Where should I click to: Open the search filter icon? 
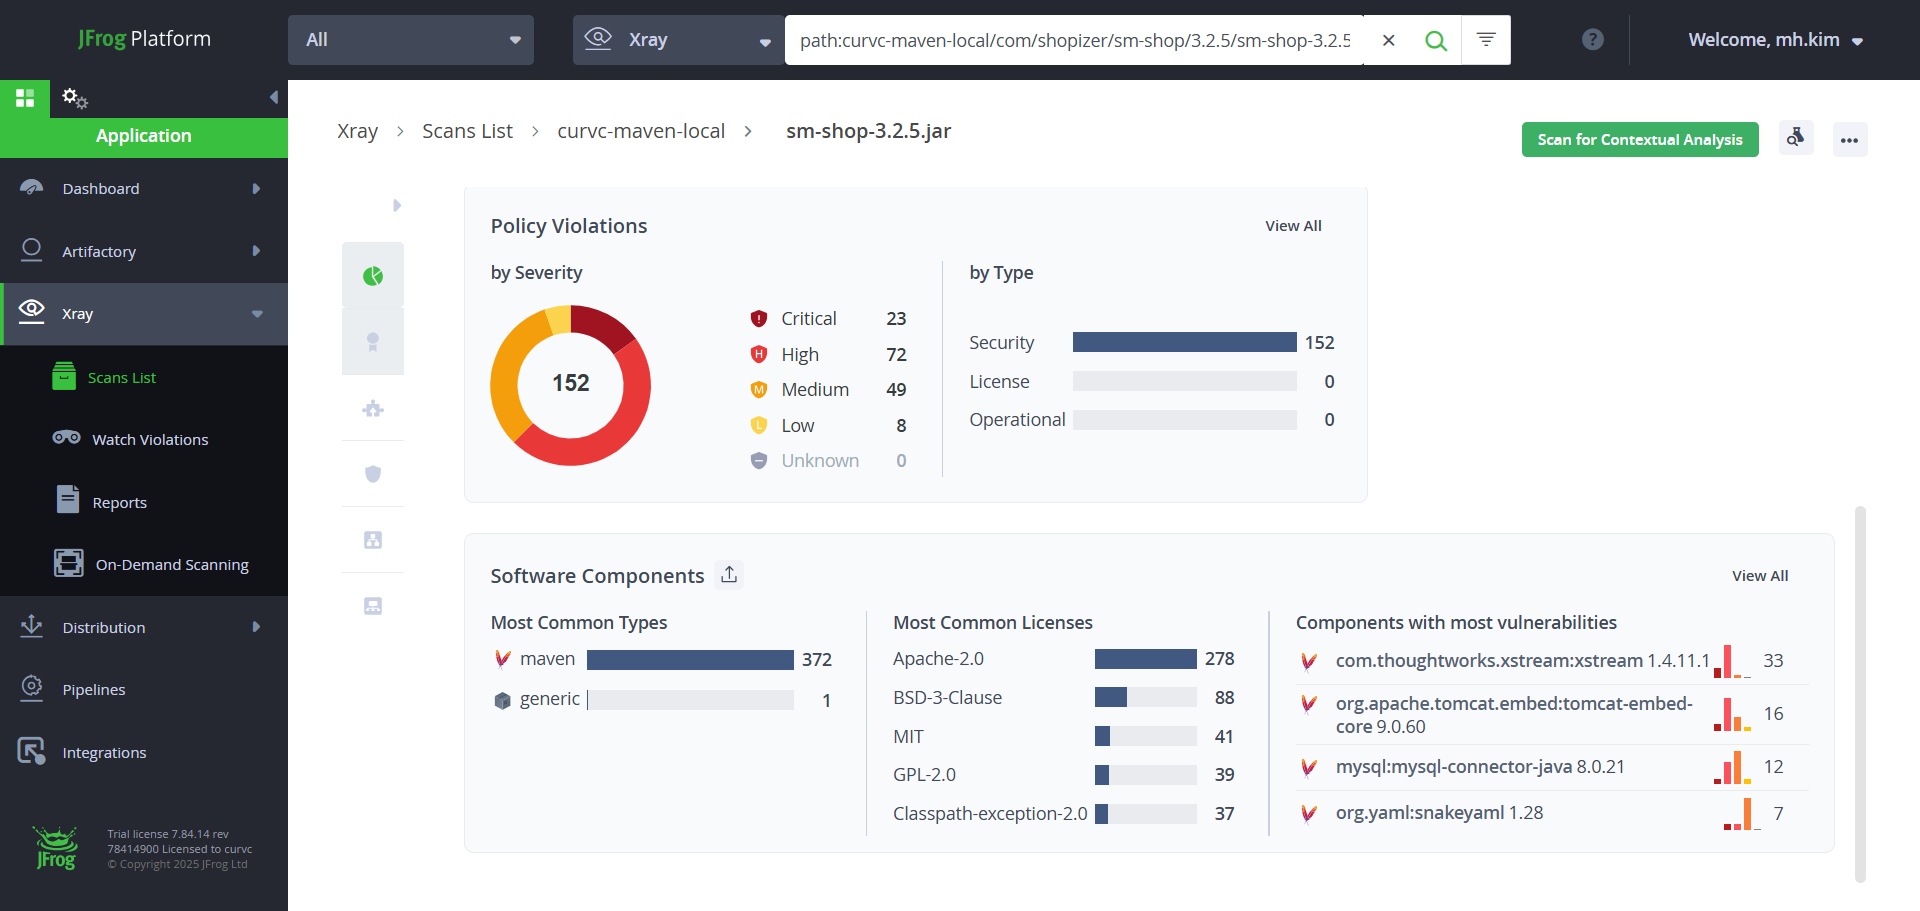(x=1486, y=40)
